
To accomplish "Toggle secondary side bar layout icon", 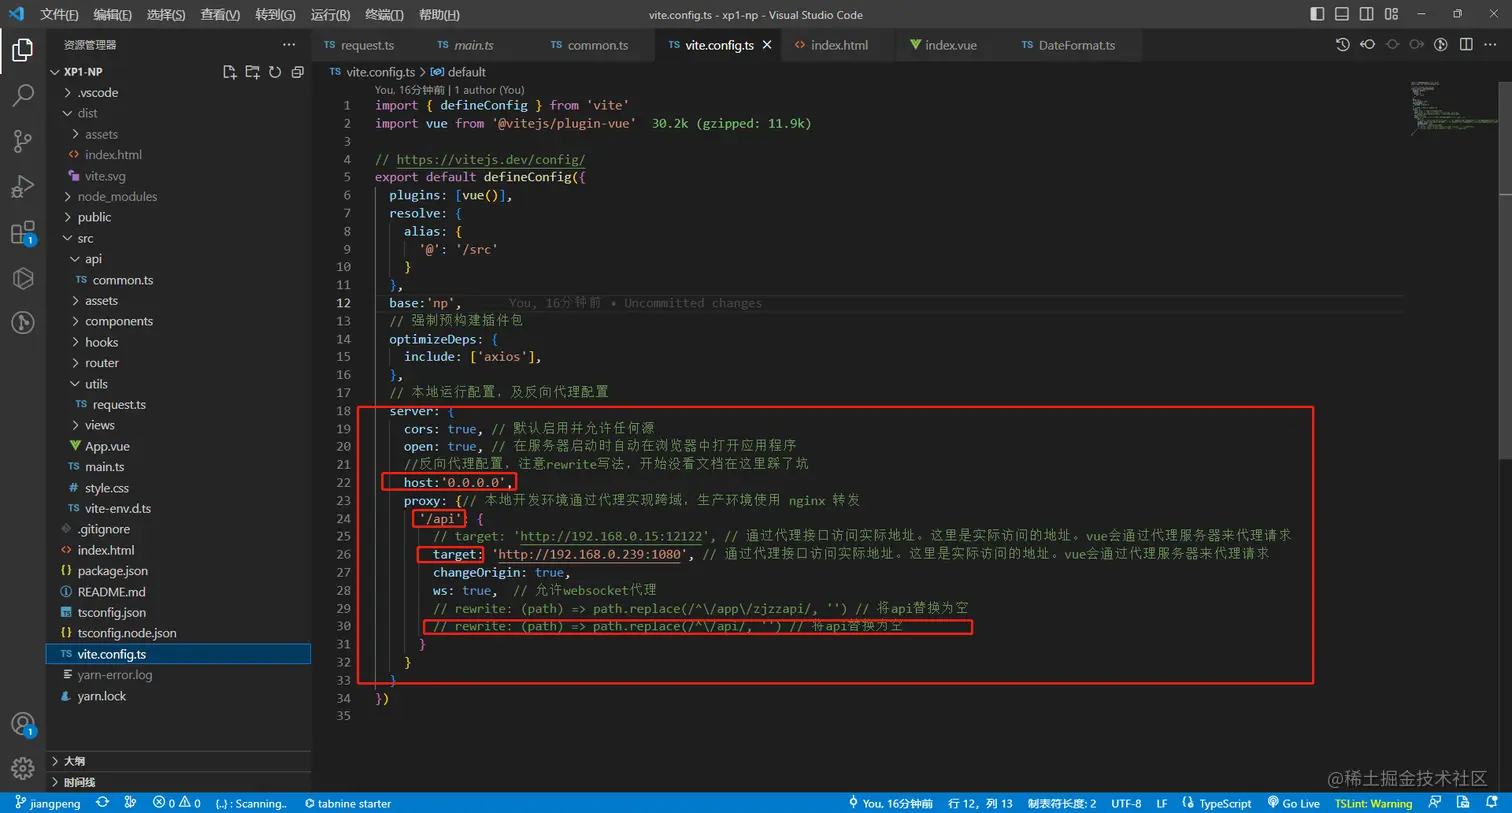I will point(1367,14).
